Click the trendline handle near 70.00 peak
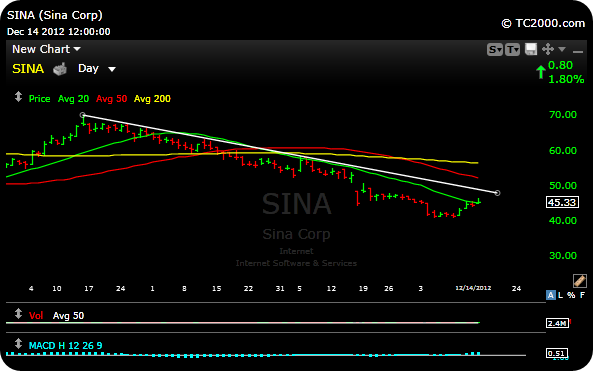593x371 pixels. click(83, 115)
